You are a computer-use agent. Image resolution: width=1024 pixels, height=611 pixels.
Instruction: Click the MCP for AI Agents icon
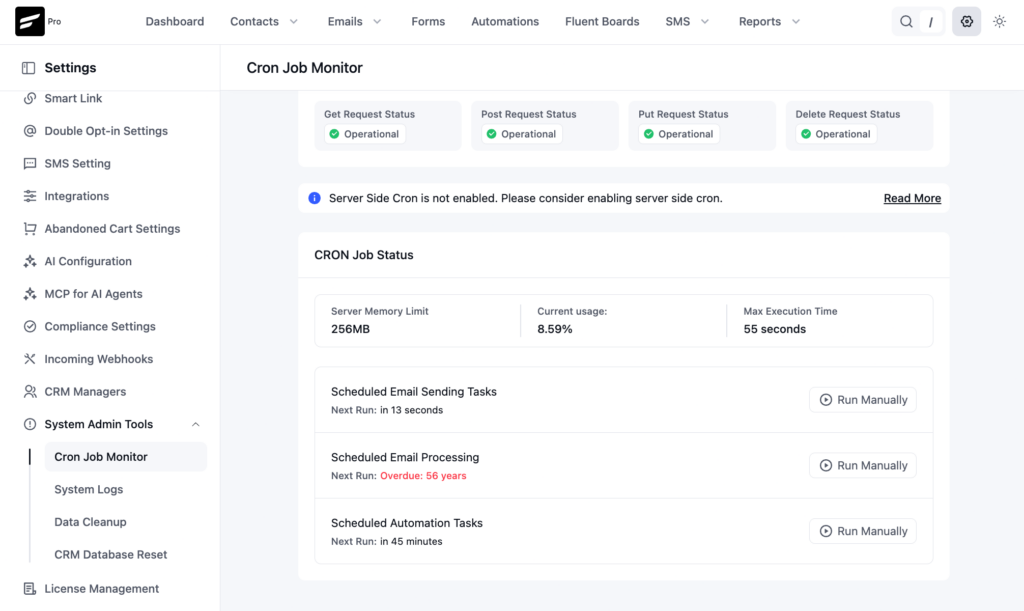pyautogui.click(x=29, y=294)
